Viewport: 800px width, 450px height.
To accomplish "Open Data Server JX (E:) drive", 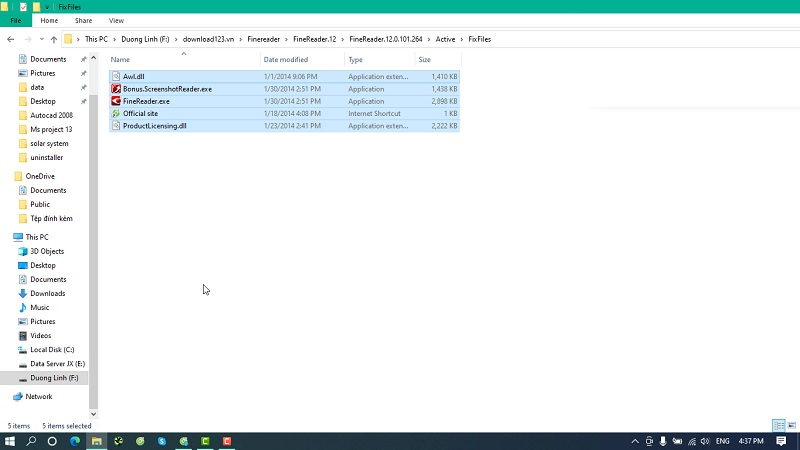I will point(57,364).
